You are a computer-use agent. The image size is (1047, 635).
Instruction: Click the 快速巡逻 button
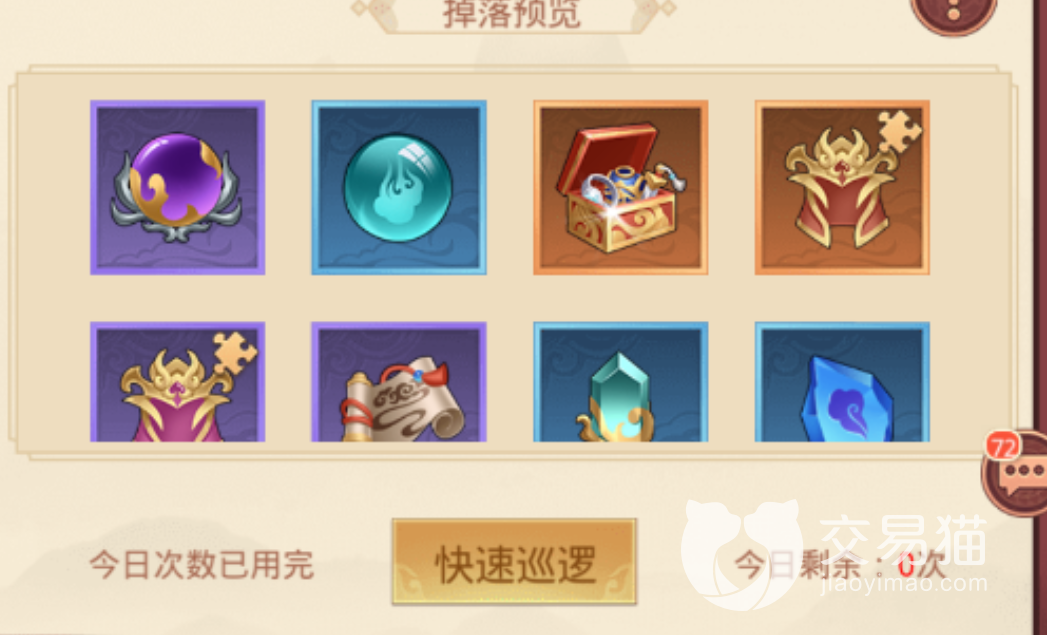(513, 562)
